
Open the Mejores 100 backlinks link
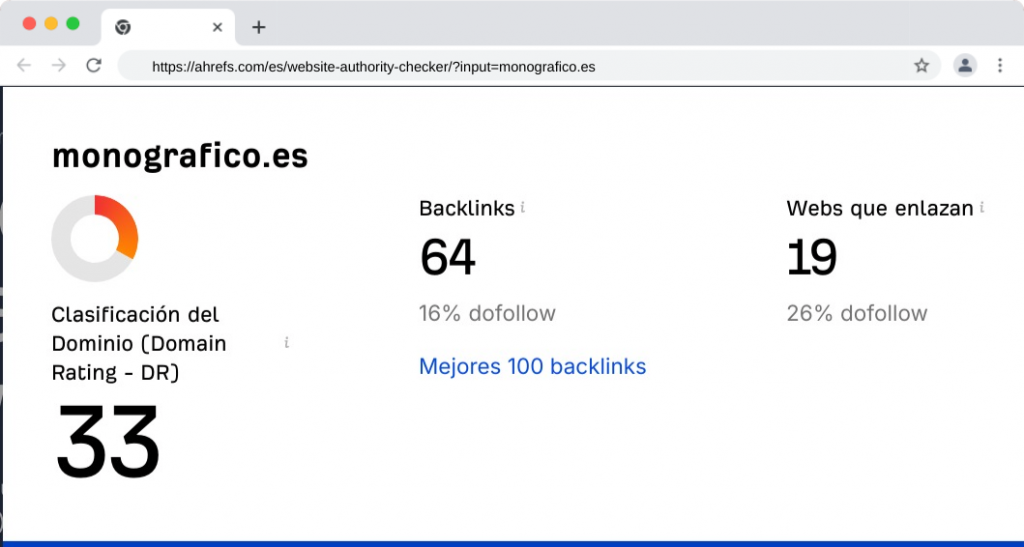532,366
